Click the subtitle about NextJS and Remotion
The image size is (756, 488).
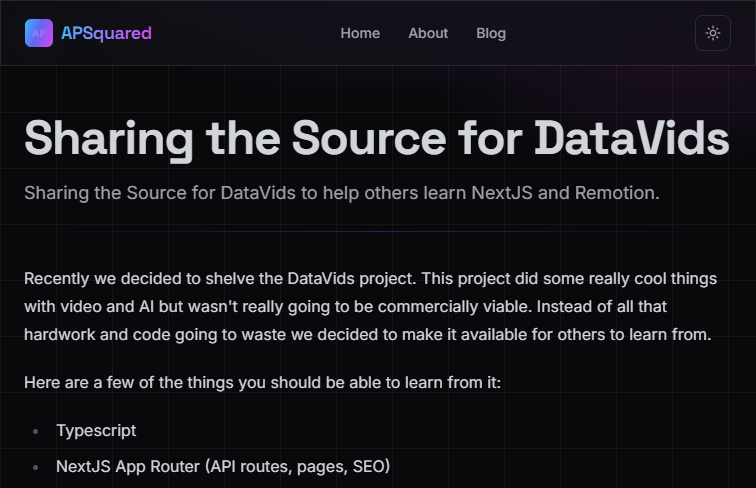tap(342, 193)
